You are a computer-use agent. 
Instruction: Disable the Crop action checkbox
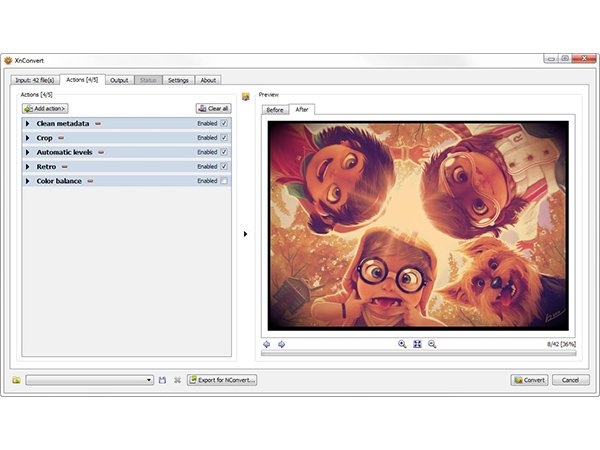[224, 138]
